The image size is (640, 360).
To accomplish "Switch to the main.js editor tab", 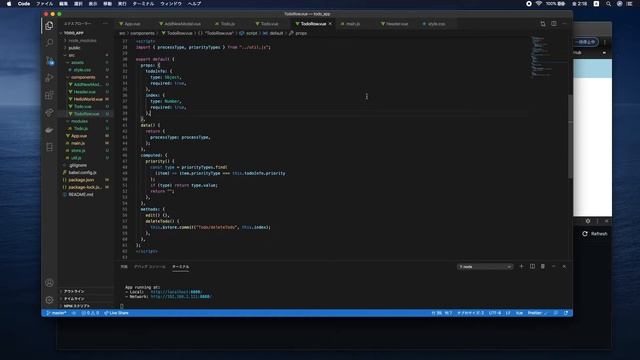I will click(353, 24).
